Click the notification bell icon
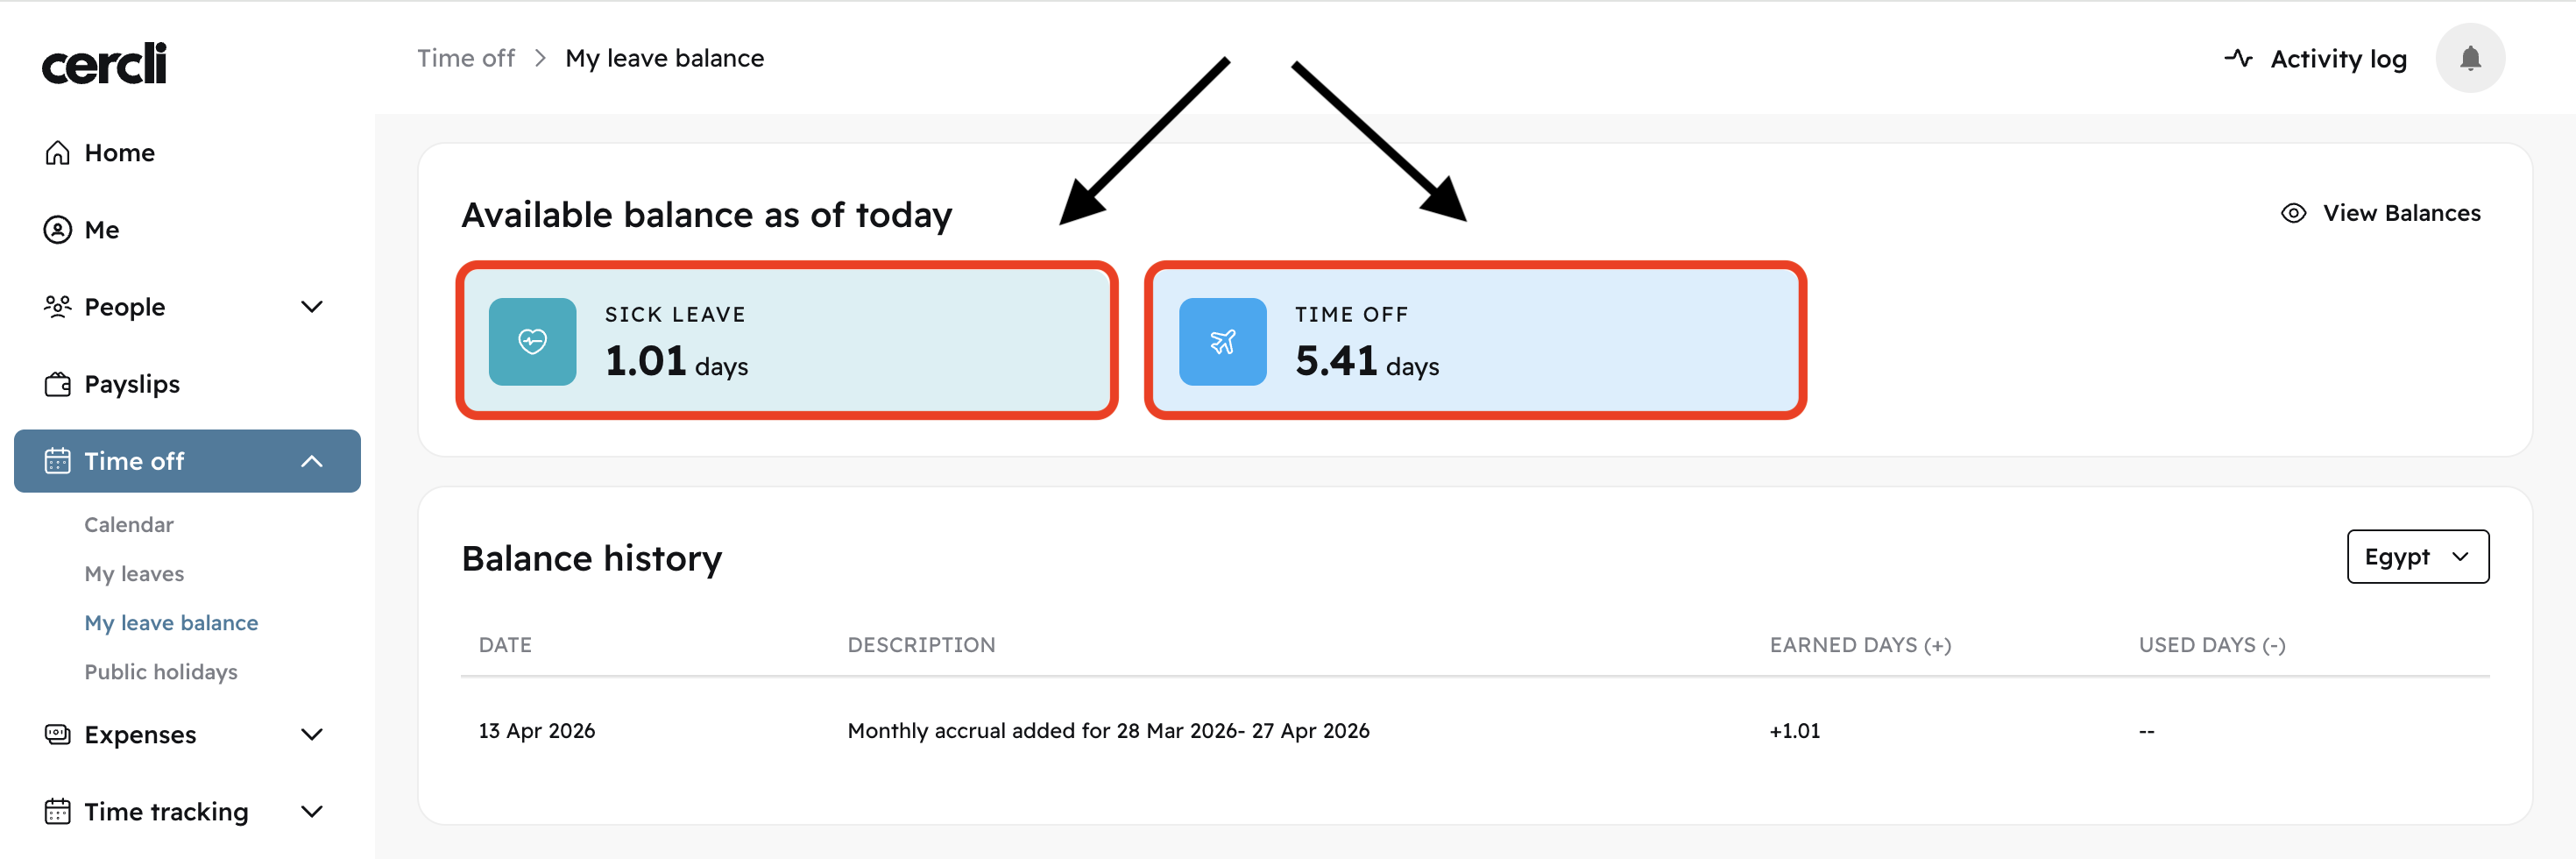Viewport: 2576px width, 859px height. coord(2469,59)
